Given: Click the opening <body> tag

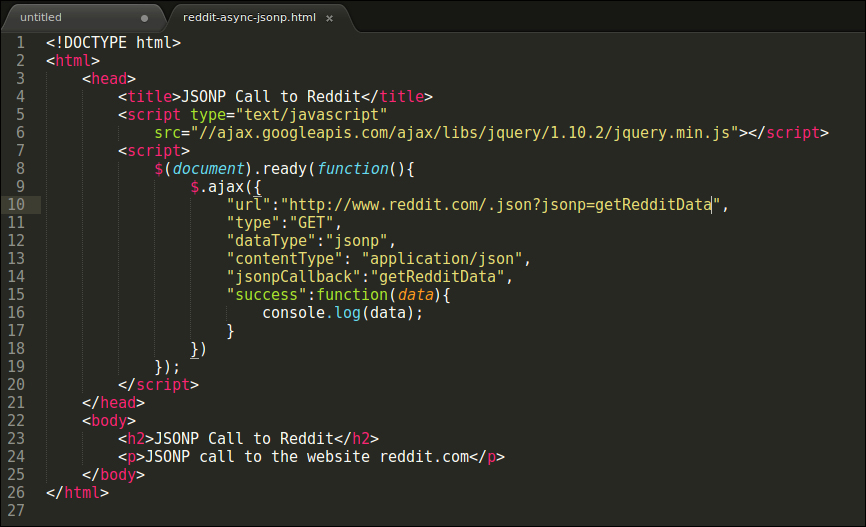Looking at the screenshot, I should (x=109, y=420).
